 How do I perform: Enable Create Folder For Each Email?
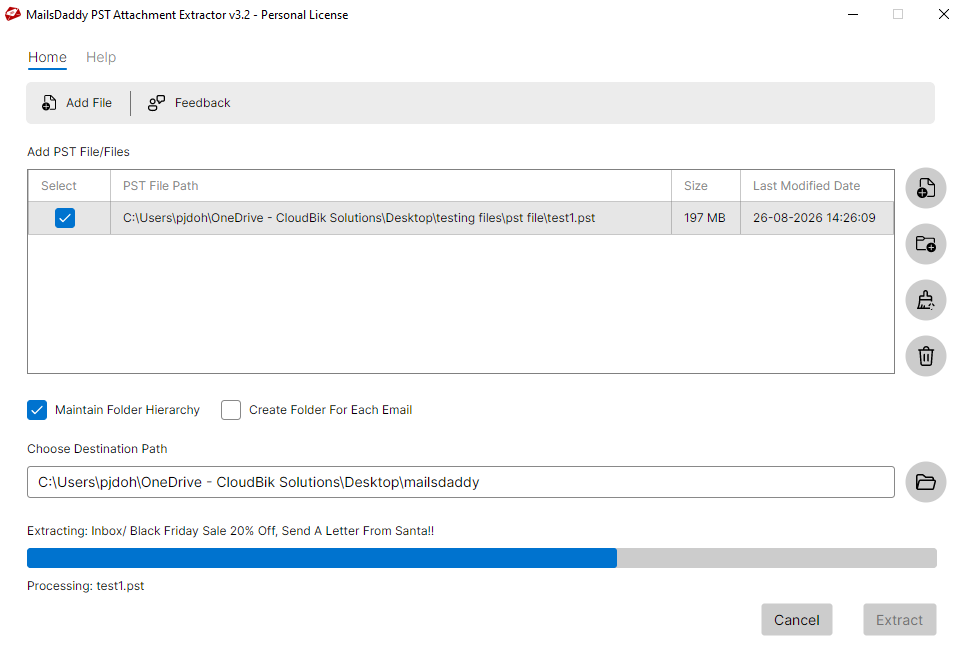(231, 410)
